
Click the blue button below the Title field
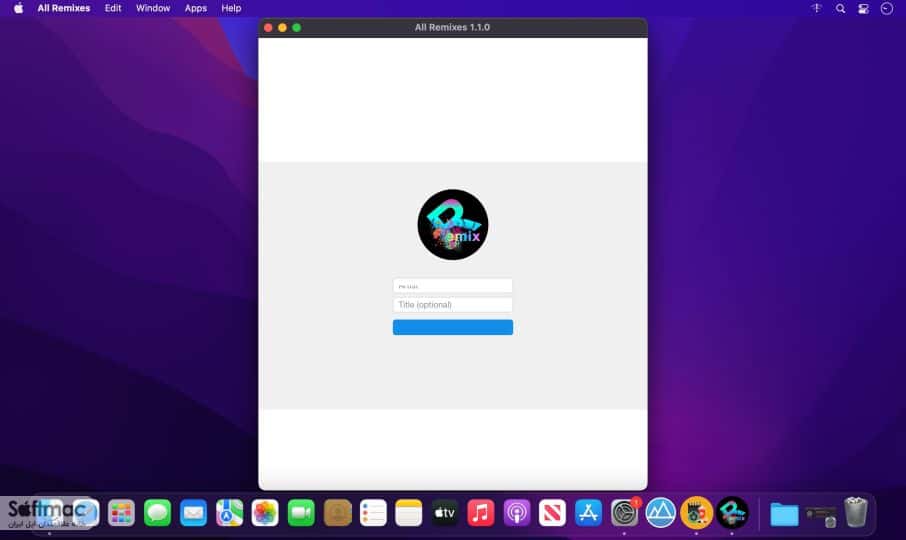point(452,327)
